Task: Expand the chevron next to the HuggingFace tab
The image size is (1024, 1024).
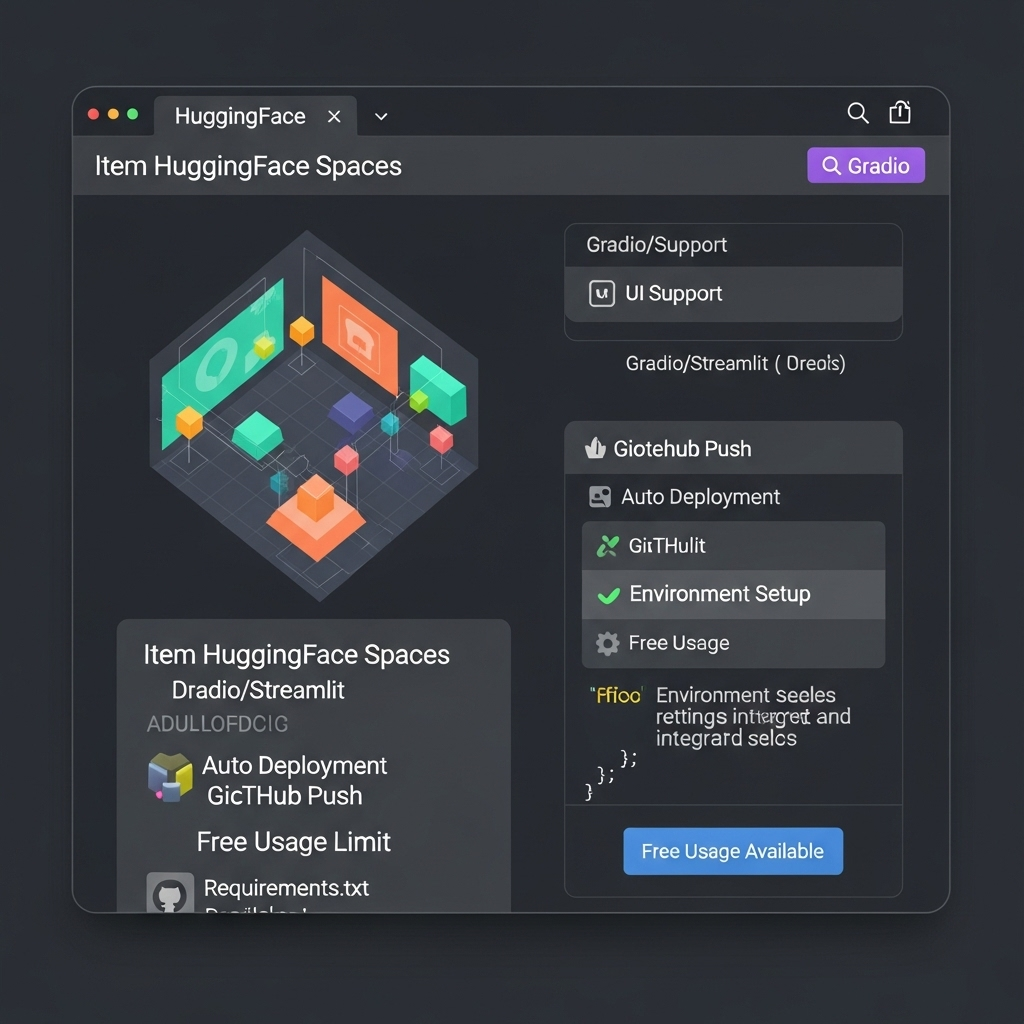Action: pos(380,116)
